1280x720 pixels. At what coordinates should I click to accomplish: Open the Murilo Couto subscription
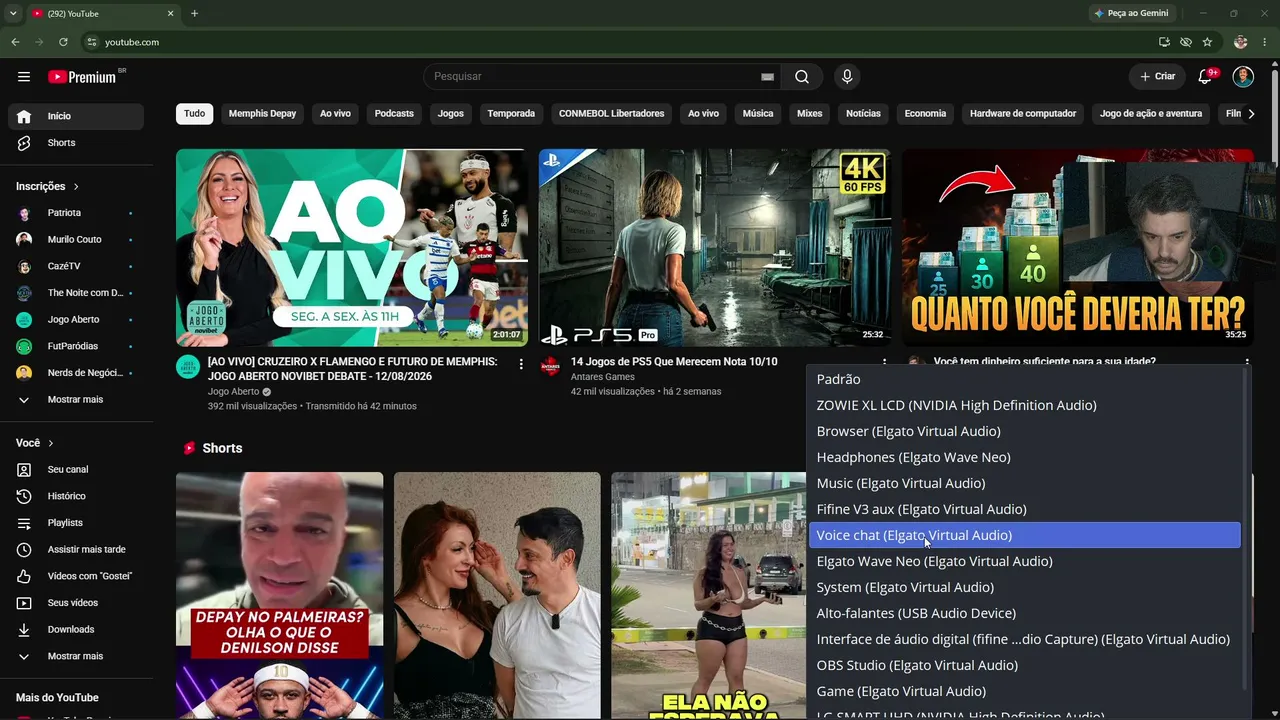click(76, 240)
